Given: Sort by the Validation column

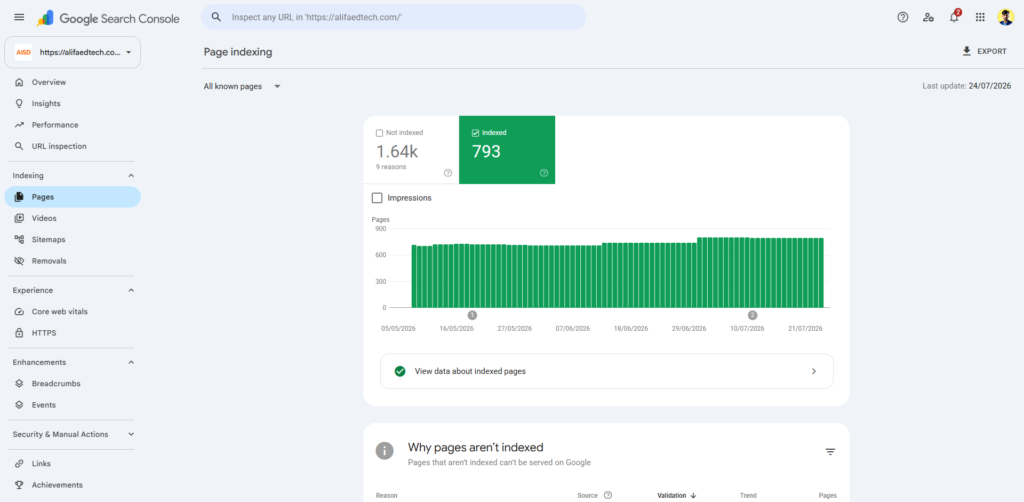Looking at the screenshot, I should (x=677, y=495).
